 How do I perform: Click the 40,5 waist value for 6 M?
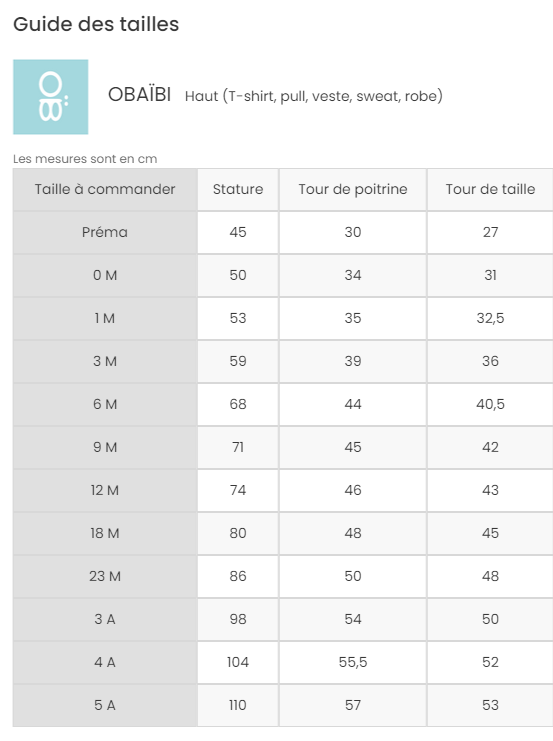point(490,405)
